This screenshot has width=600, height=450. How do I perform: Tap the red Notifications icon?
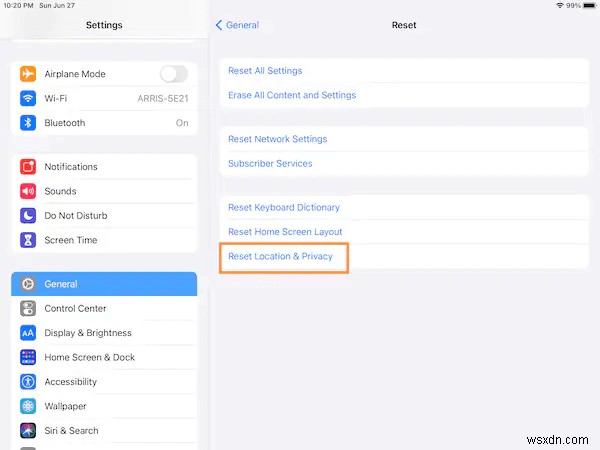[28, 166]
